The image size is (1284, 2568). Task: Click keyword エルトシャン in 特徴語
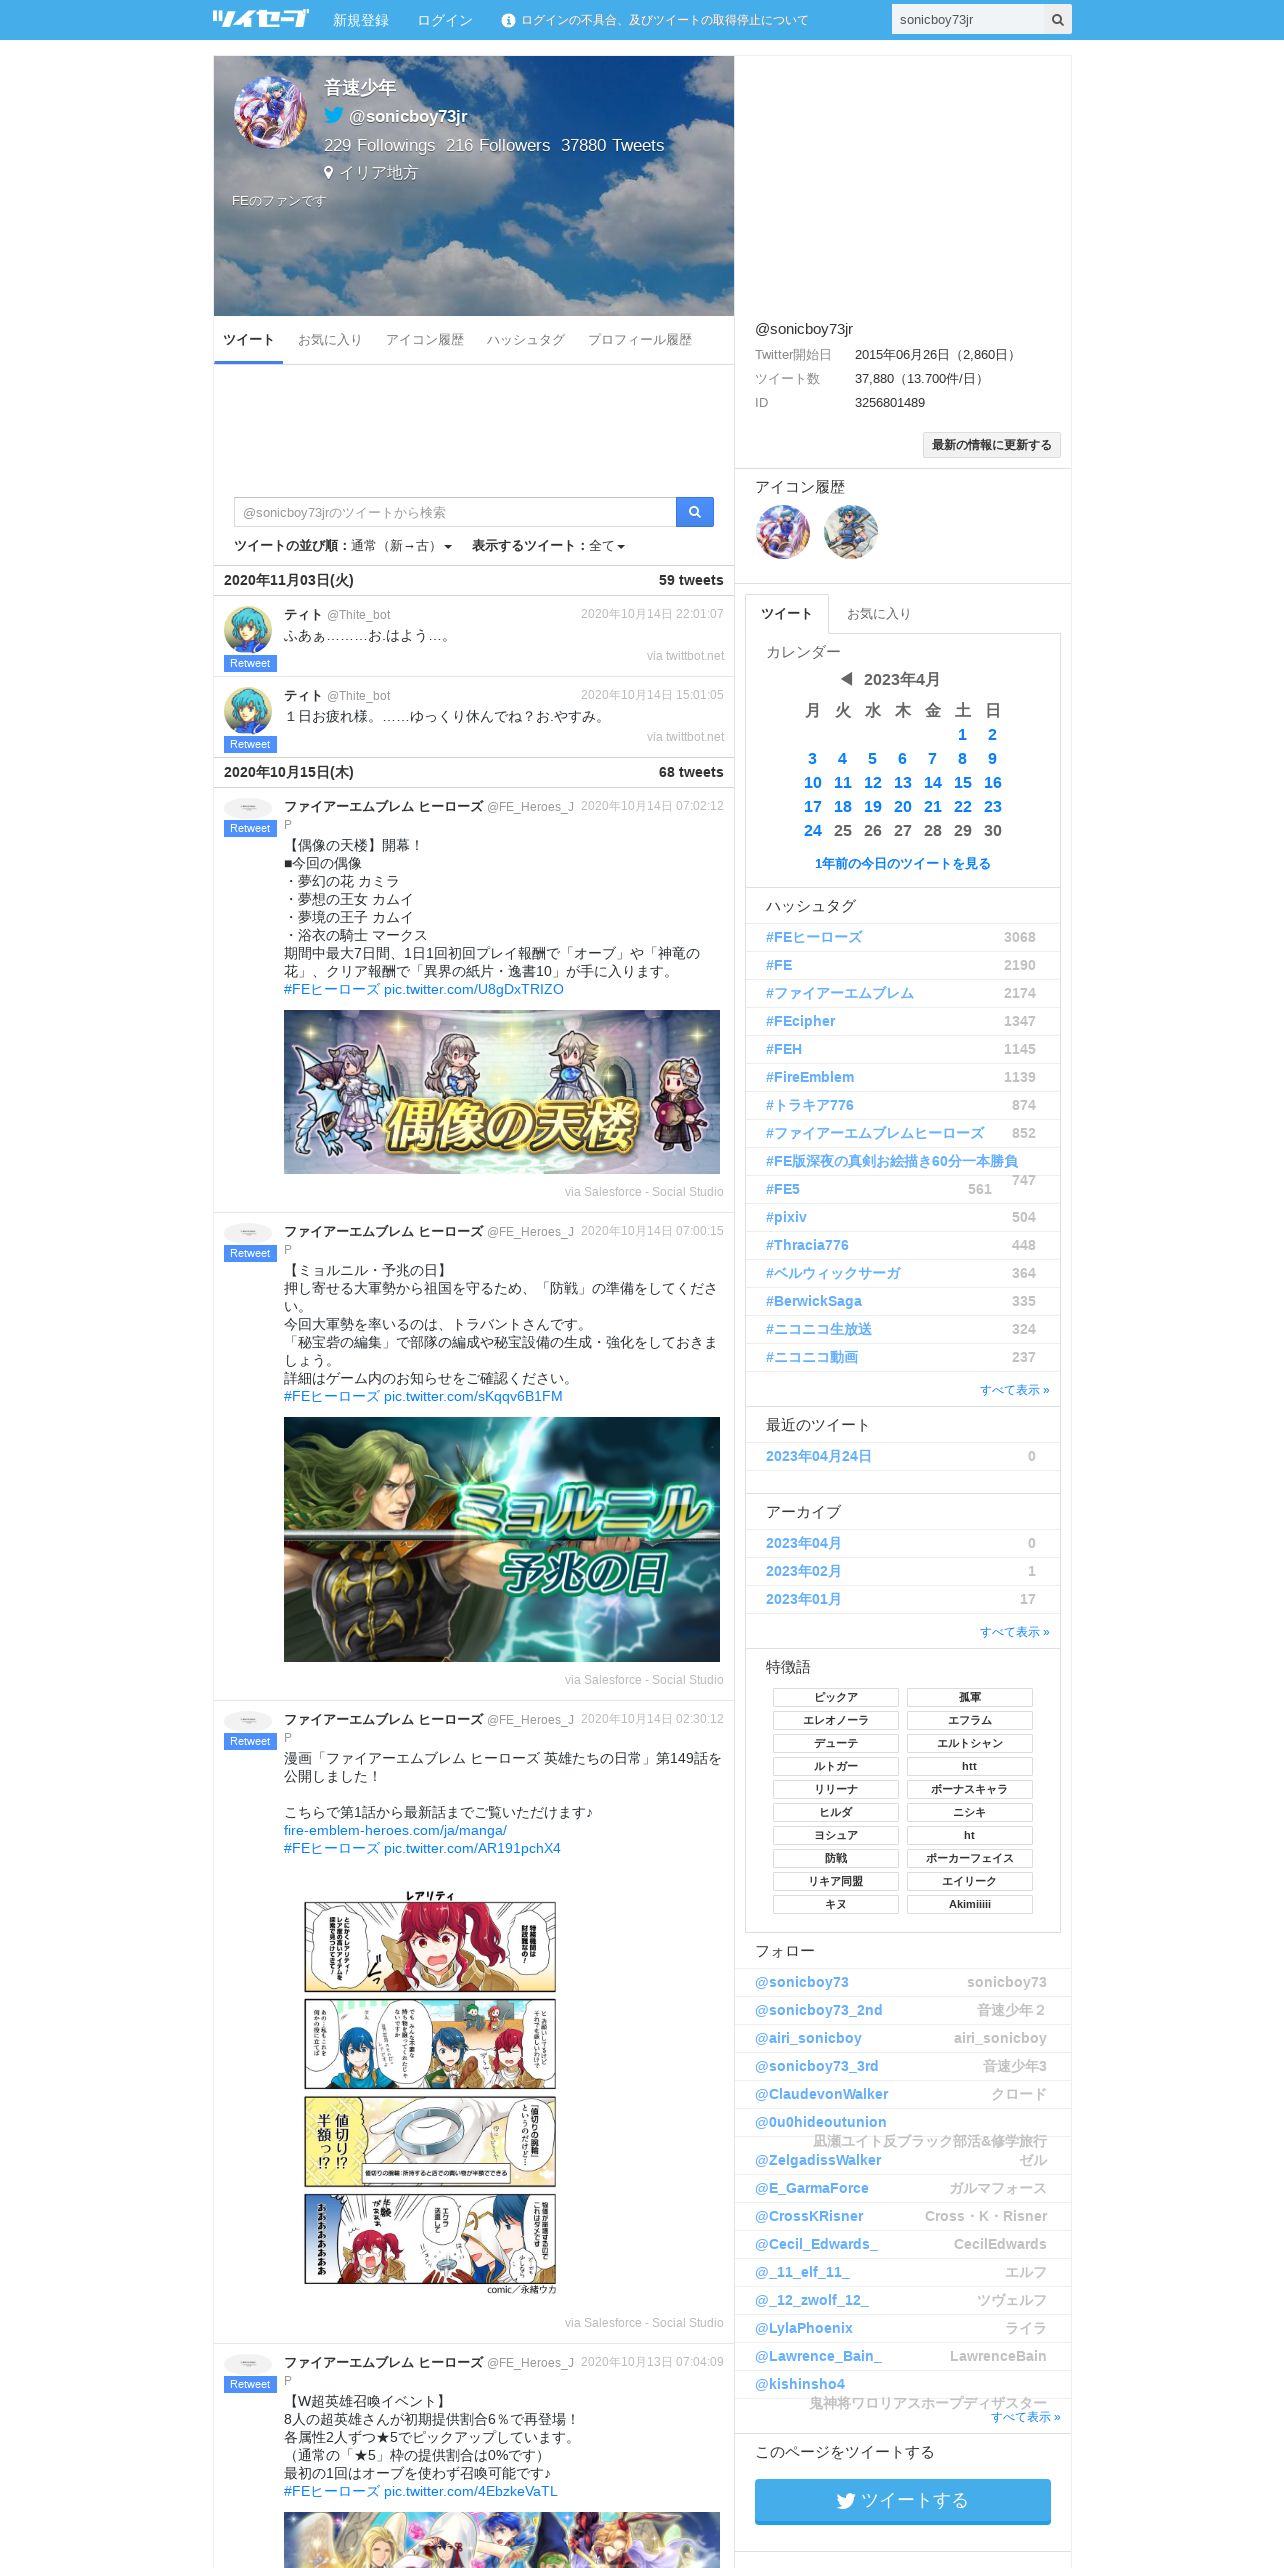[x=970, y=1743]
